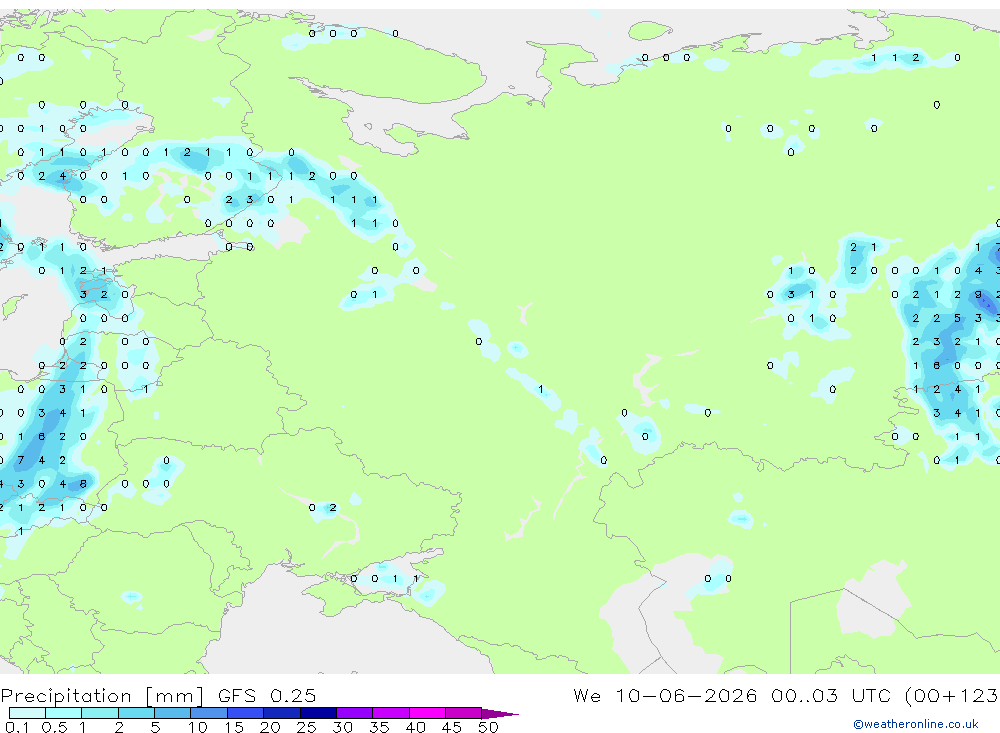
Task: Click the "15" legend scale label
Action: coord(234,727)
